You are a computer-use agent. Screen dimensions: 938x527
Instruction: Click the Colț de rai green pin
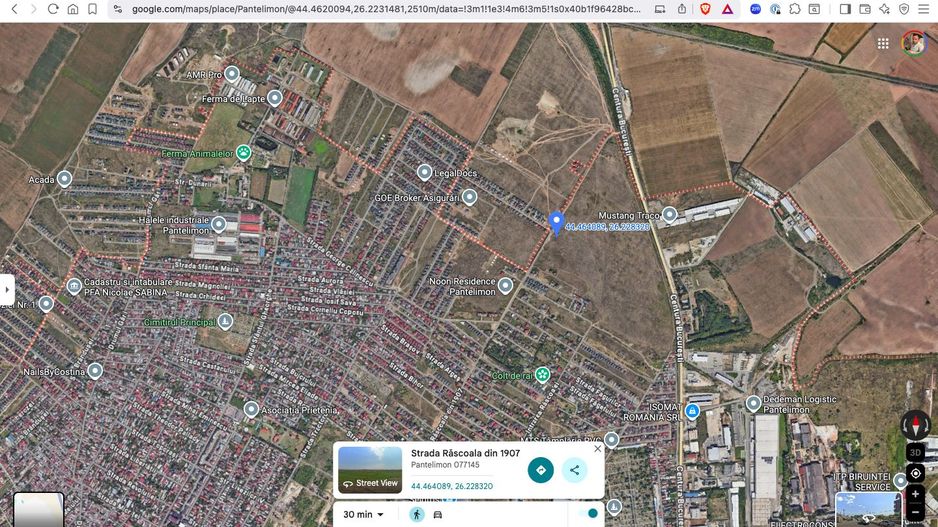542,375
